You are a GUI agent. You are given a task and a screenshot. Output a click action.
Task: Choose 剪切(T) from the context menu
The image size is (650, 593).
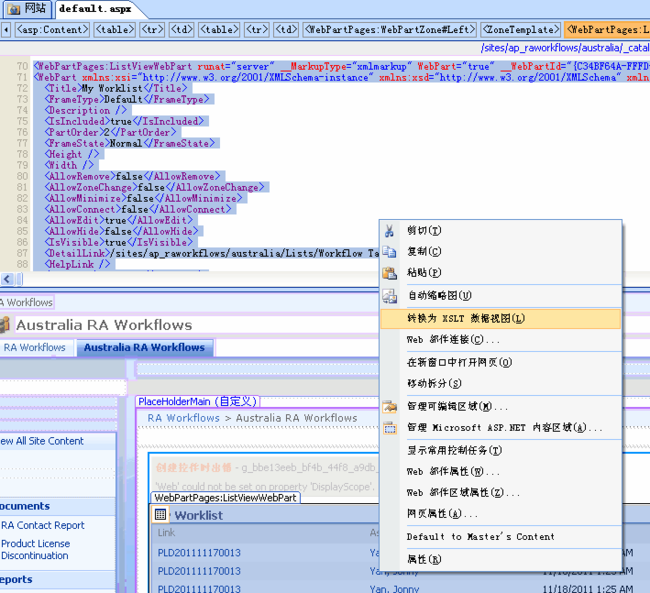click(x=500, y=231)
